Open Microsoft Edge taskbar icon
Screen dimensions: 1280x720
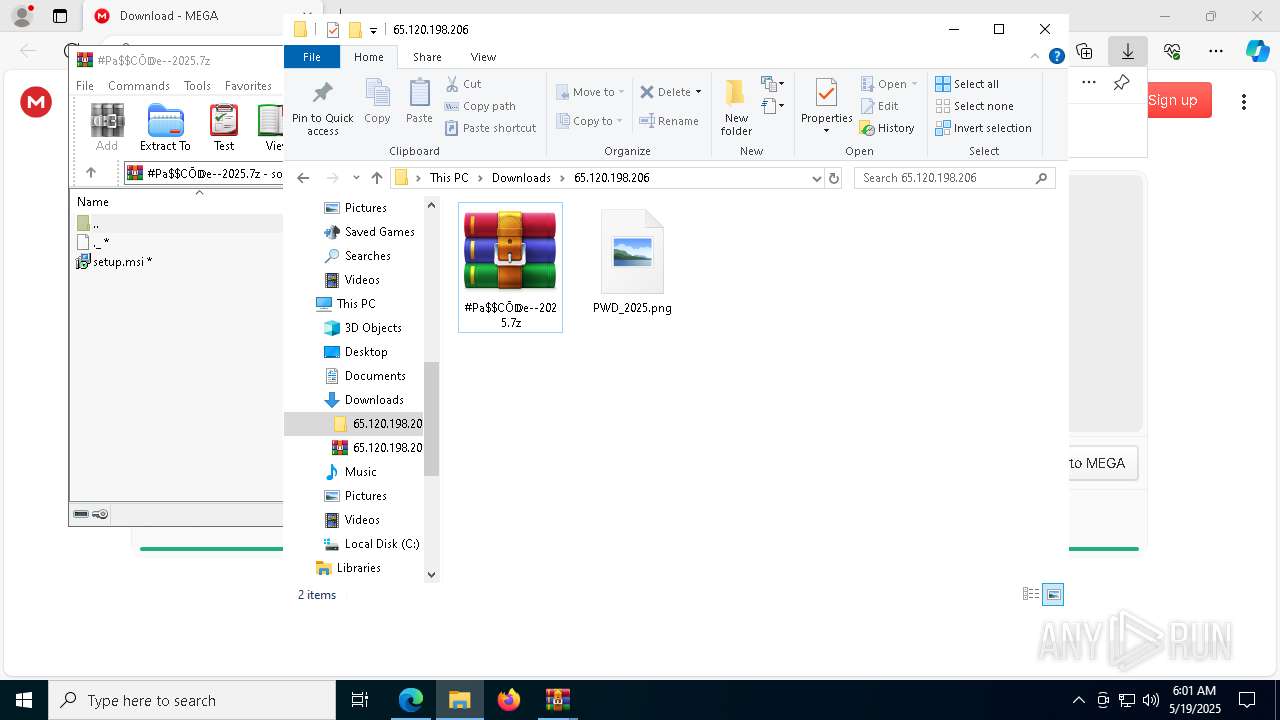(x=411, y=700)
